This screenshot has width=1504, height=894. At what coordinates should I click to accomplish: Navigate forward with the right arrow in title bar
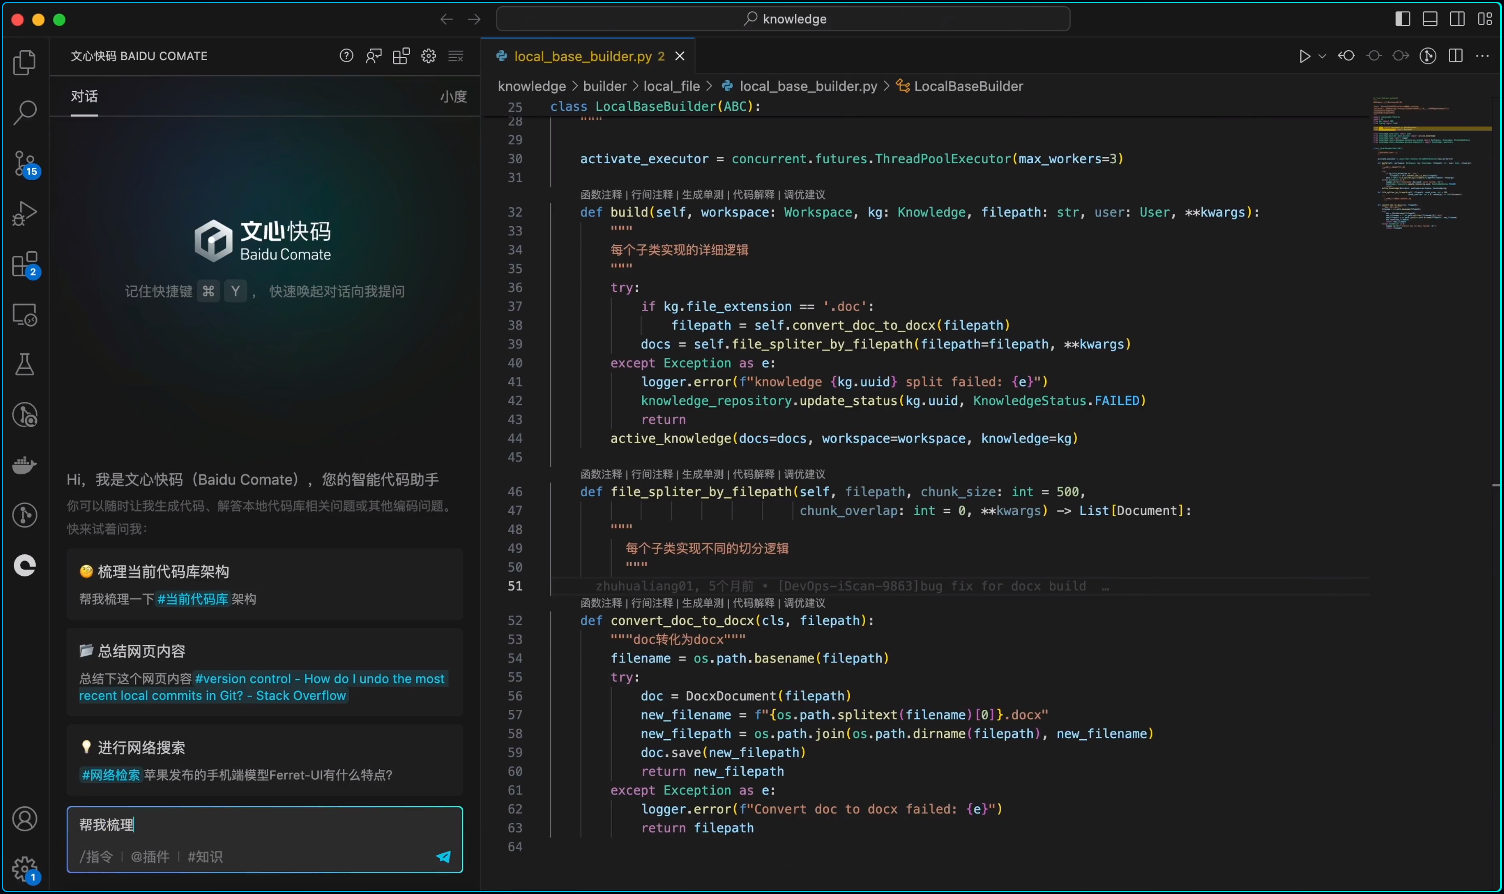(x=474, y=19)
